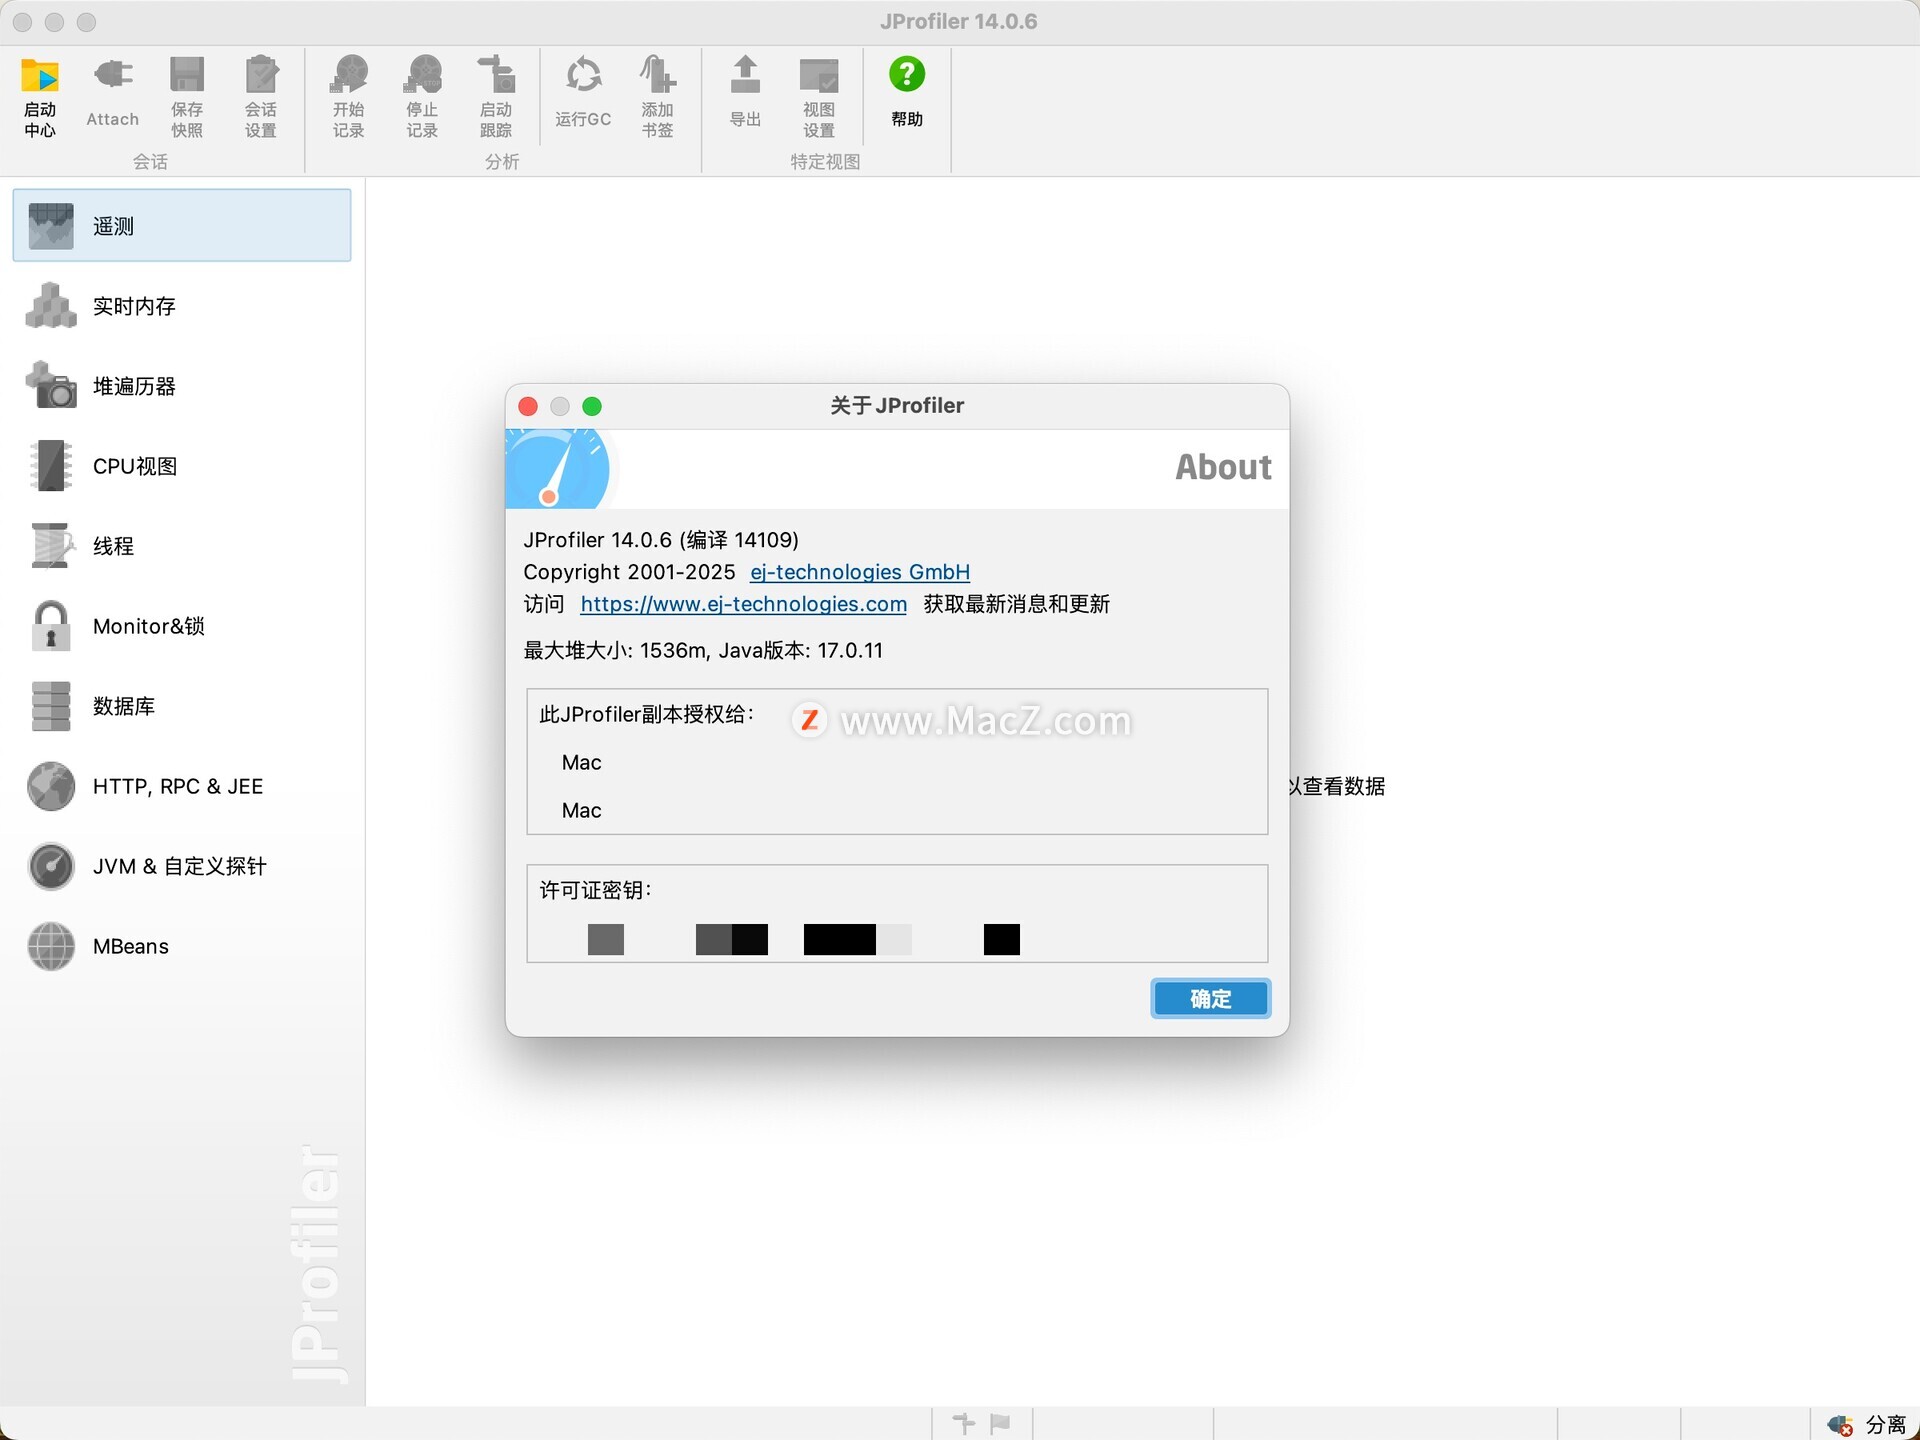Open JVM & 自定义探针 section
This screenshot has width=1920, height=1440.
pyautogui.click(x=182, y=866)
